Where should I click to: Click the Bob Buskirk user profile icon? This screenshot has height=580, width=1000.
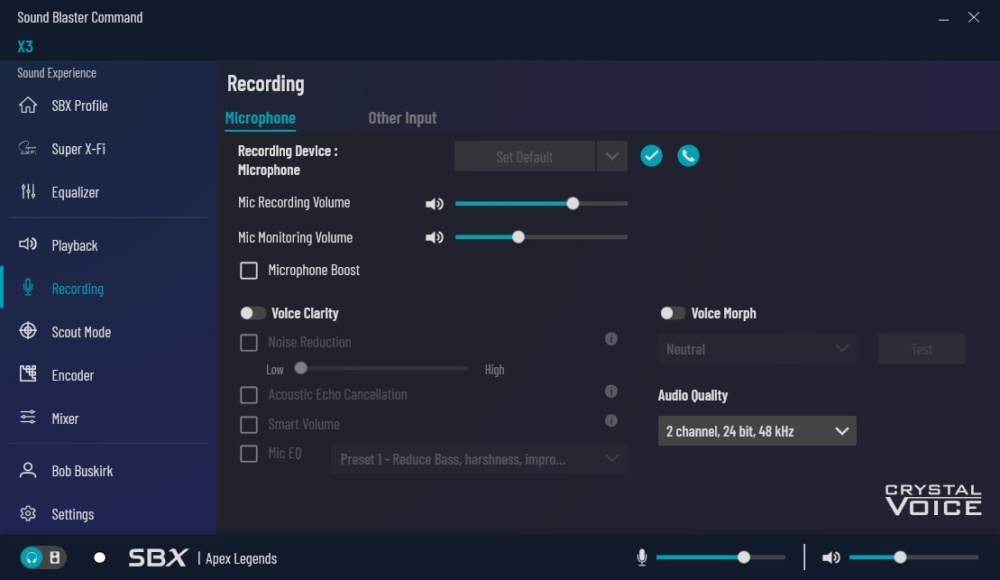[27, 470]
